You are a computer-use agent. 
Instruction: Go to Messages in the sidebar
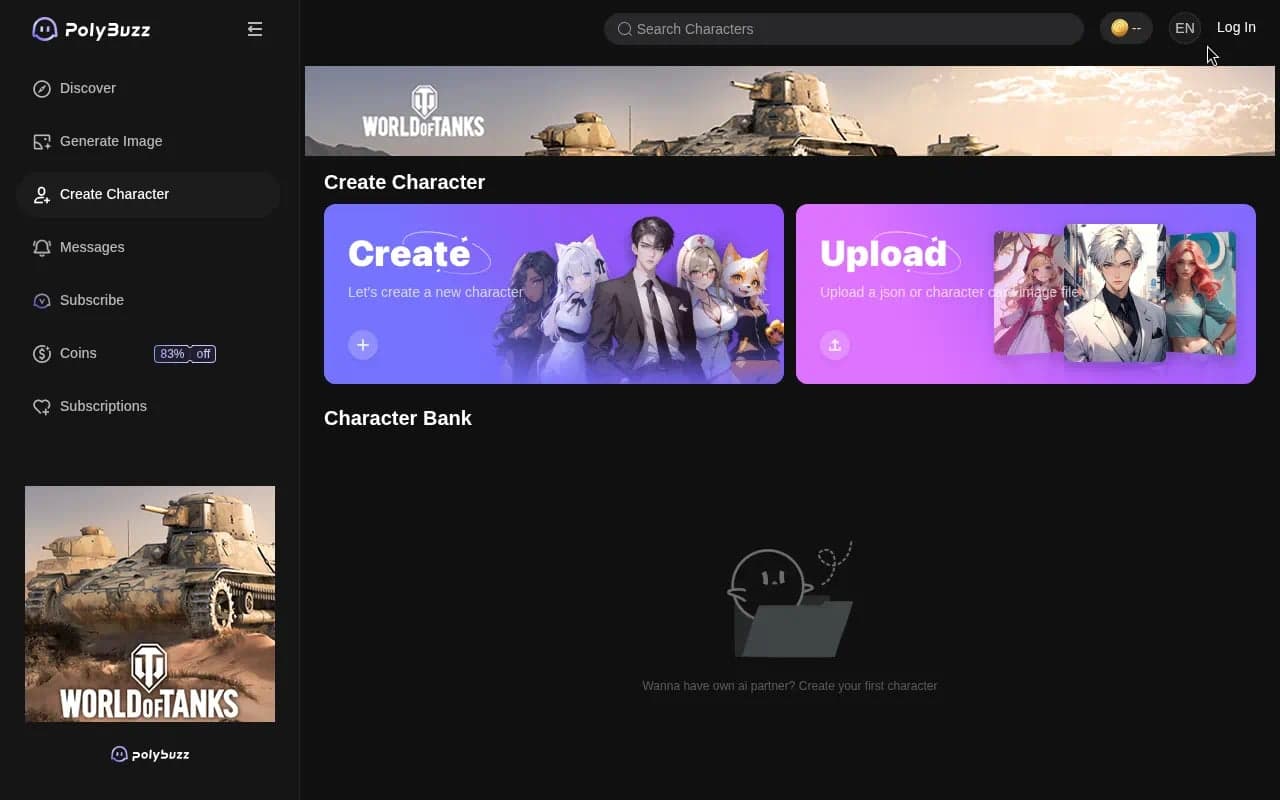(148, 247)
